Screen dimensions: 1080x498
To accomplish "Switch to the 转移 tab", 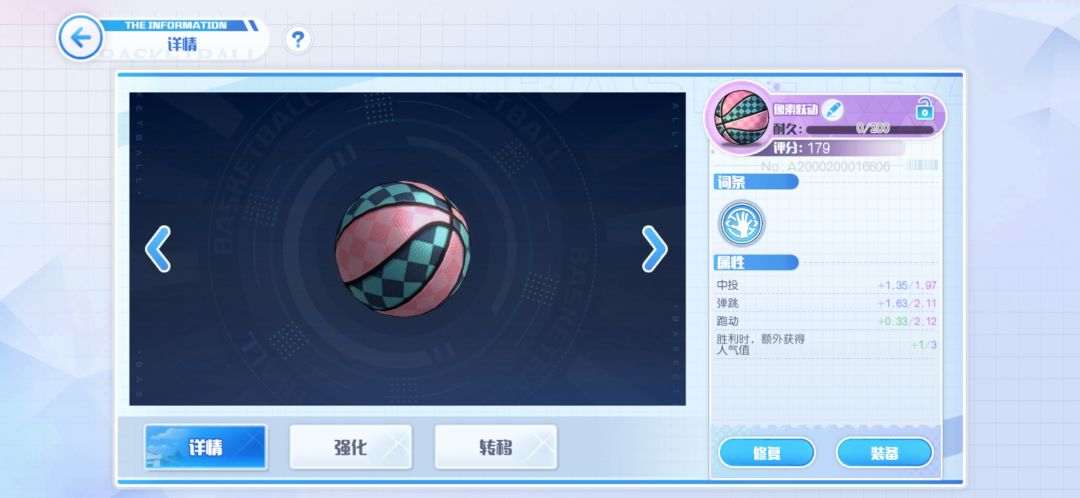I will coord(496,447).
